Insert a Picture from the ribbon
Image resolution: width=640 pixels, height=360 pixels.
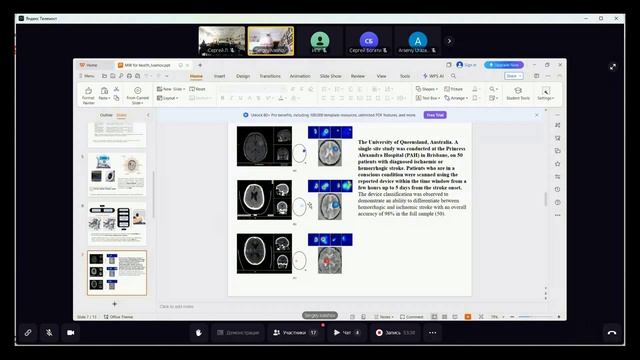pos(453,89)
